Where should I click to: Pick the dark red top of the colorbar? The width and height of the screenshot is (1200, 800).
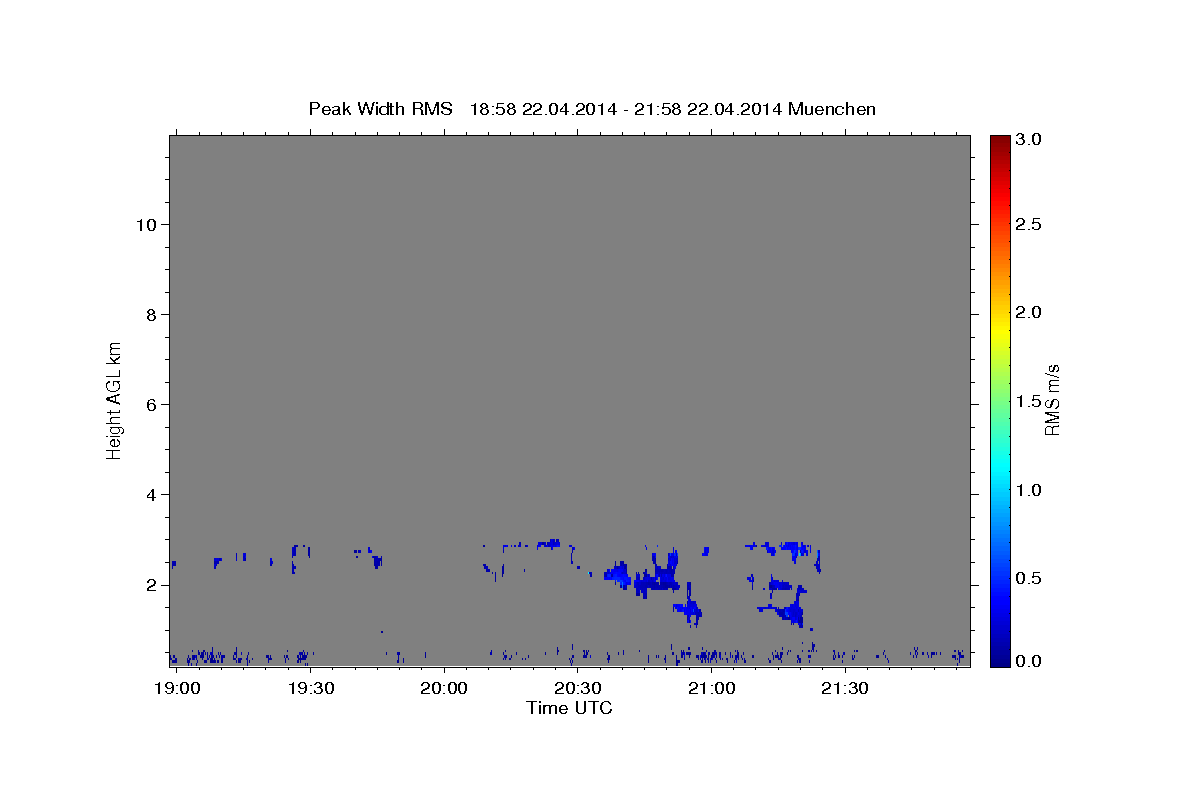(x=999, y=140)
